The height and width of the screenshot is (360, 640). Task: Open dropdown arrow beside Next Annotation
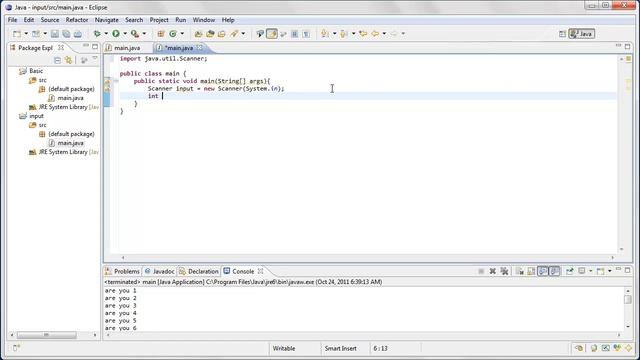(x=334, y=34)
